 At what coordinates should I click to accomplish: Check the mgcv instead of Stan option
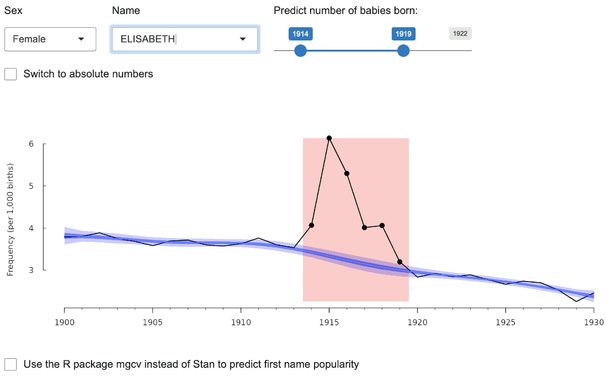[x=10, y=364]
